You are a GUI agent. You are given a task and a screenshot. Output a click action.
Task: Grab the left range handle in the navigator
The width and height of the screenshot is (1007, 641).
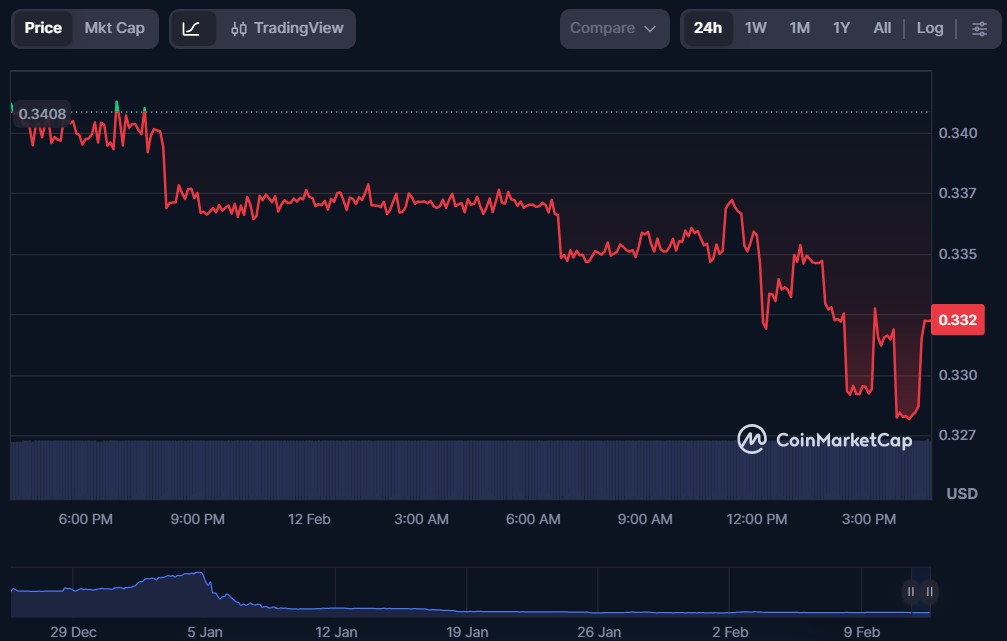tap(911, 591)
